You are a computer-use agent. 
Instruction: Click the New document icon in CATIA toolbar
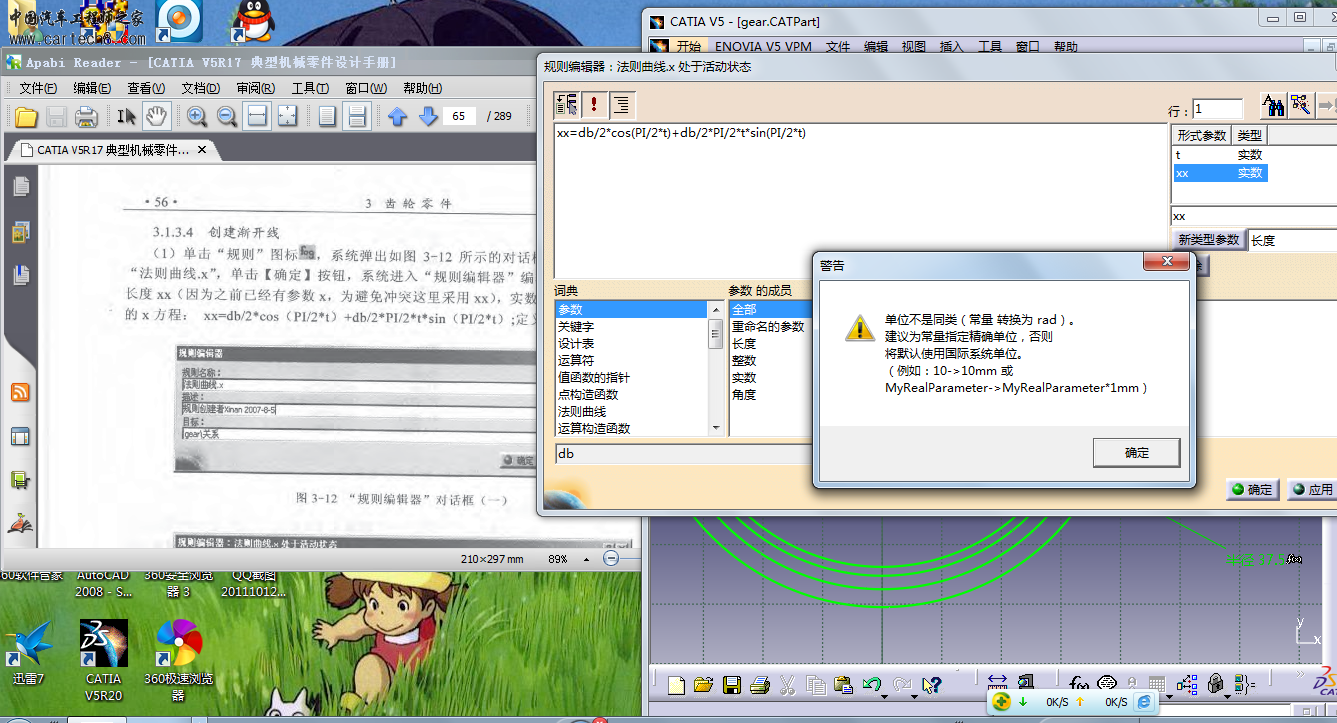(x=677, y=685)
